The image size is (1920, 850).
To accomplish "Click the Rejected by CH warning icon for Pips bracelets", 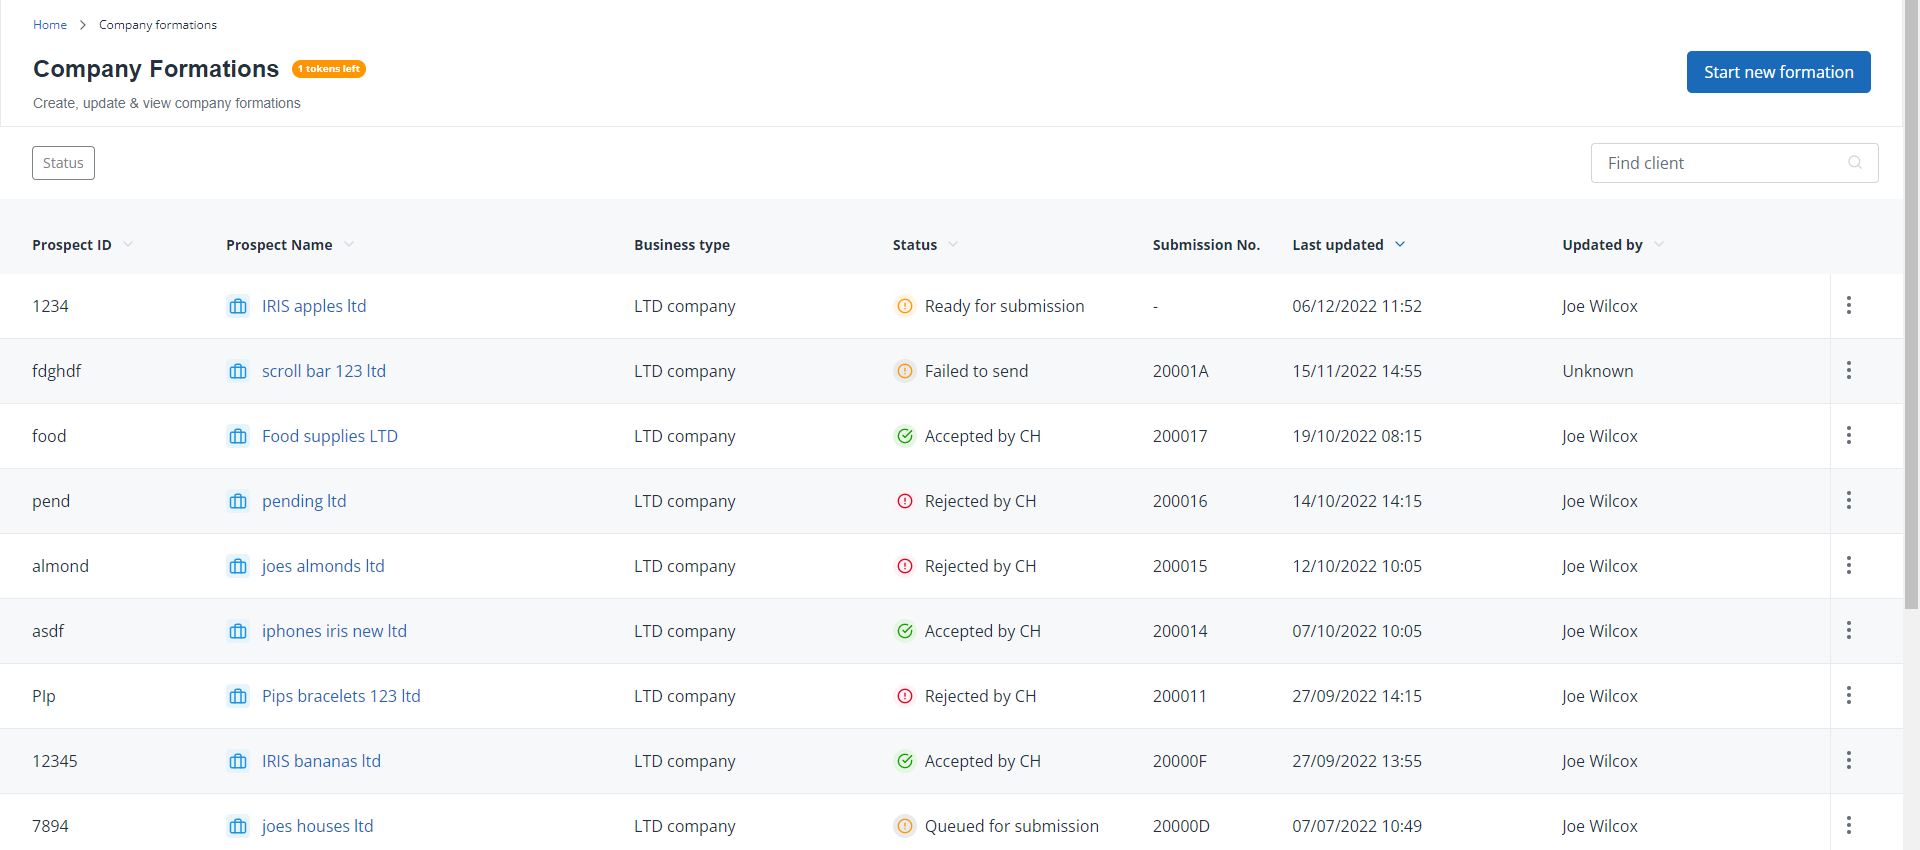I will click(904, 696).
